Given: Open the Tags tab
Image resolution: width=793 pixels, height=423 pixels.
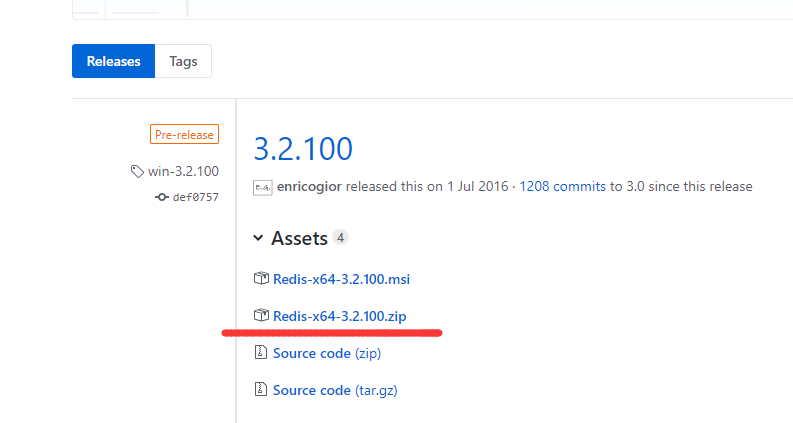Looking at the screenshot, I should click(183, 61).
